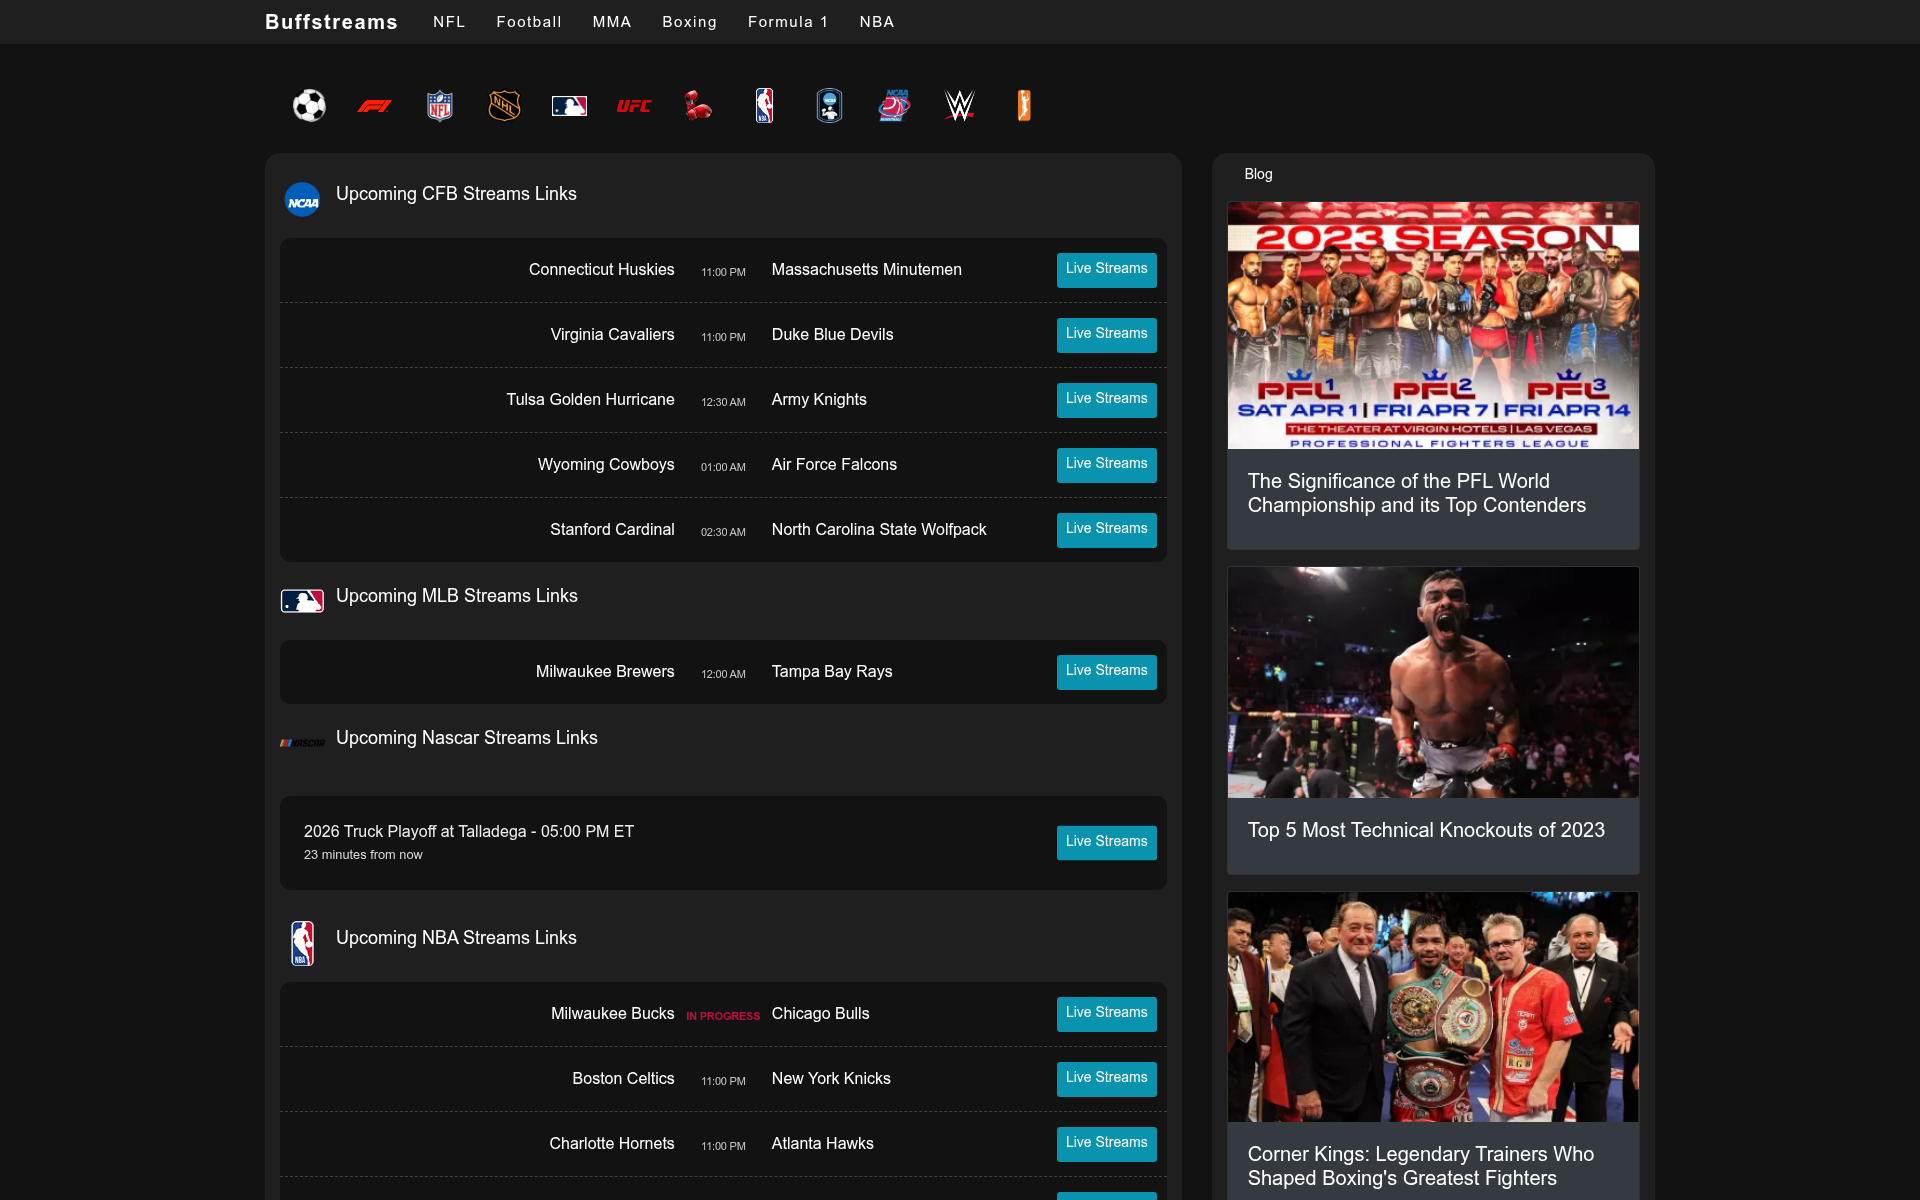The height and width of the screenshot is (1200, 1920).
Task: Open Live Streams for Tulsa vs Army
Action: pos(1106,400)
